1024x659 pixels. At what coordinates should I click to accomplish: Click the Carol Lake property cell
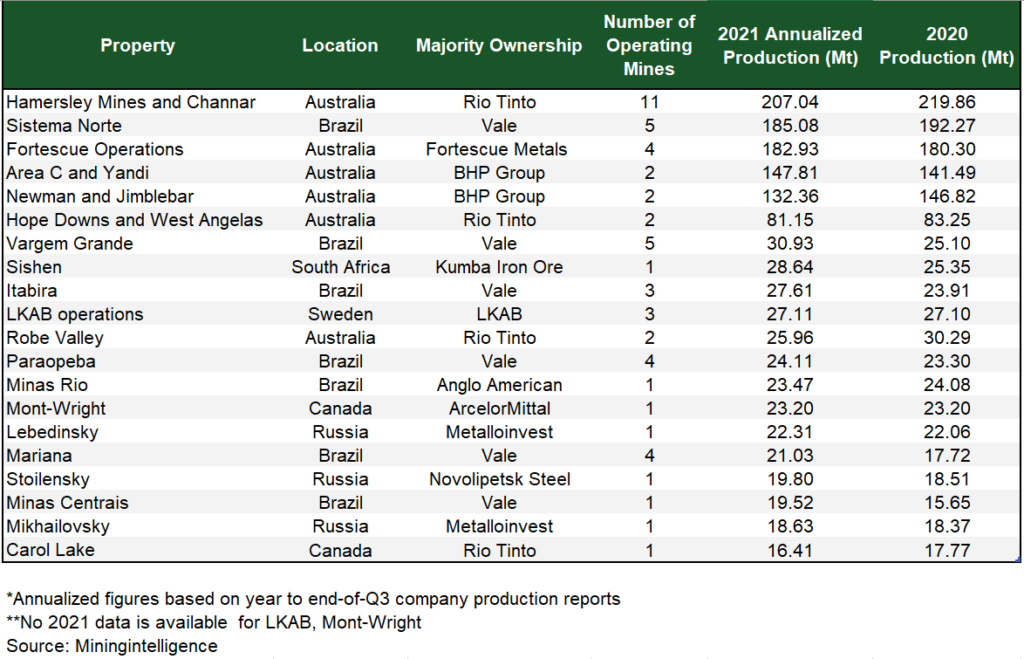(50, 550)
